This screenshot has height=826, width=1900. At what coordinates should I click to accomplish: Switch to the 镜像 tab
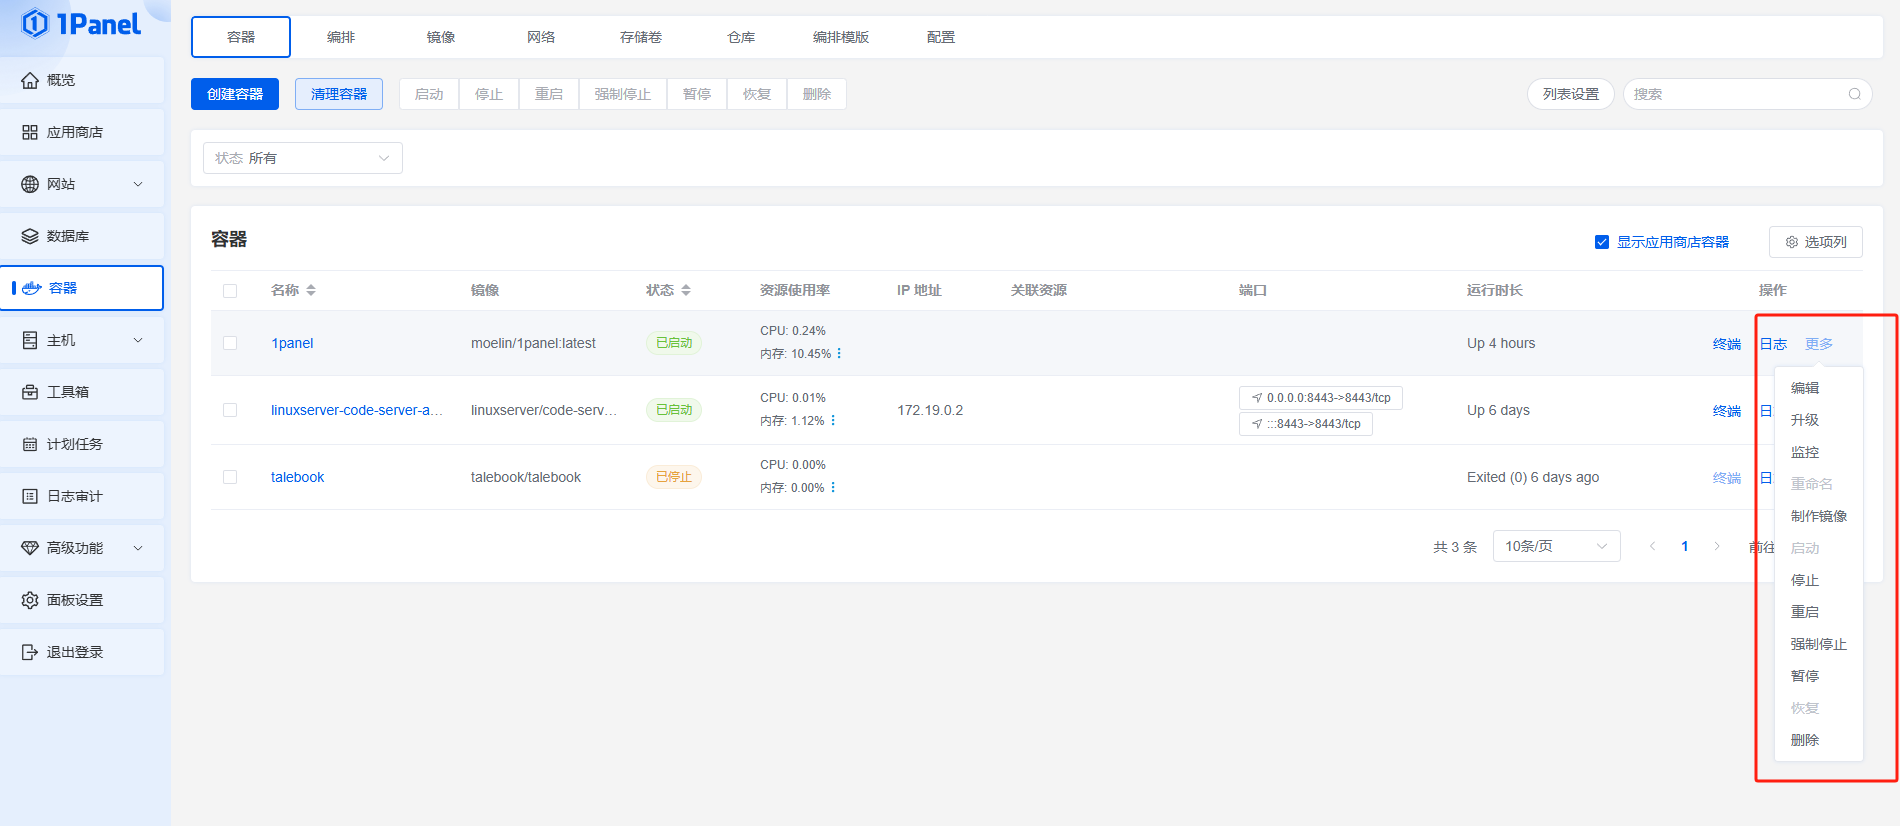pyautogui.click(x=441, y=37)
